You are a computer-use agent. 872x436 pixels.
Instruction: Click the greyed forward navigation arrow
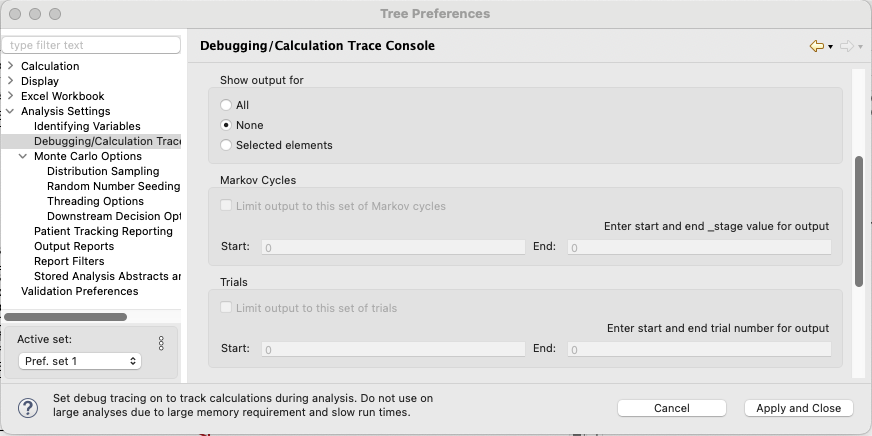click(846, 46)
